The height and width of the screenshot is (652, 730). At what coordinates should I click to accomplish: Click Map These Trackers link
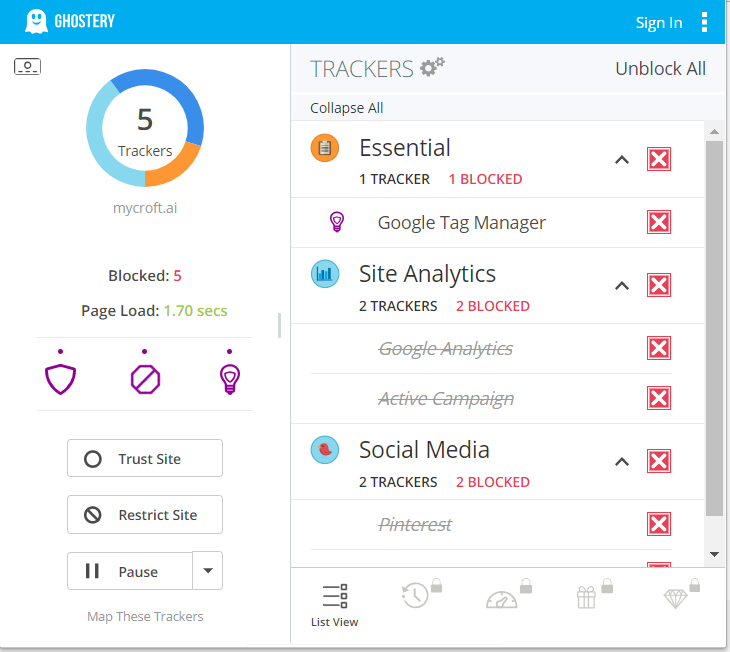coord(145,616)
